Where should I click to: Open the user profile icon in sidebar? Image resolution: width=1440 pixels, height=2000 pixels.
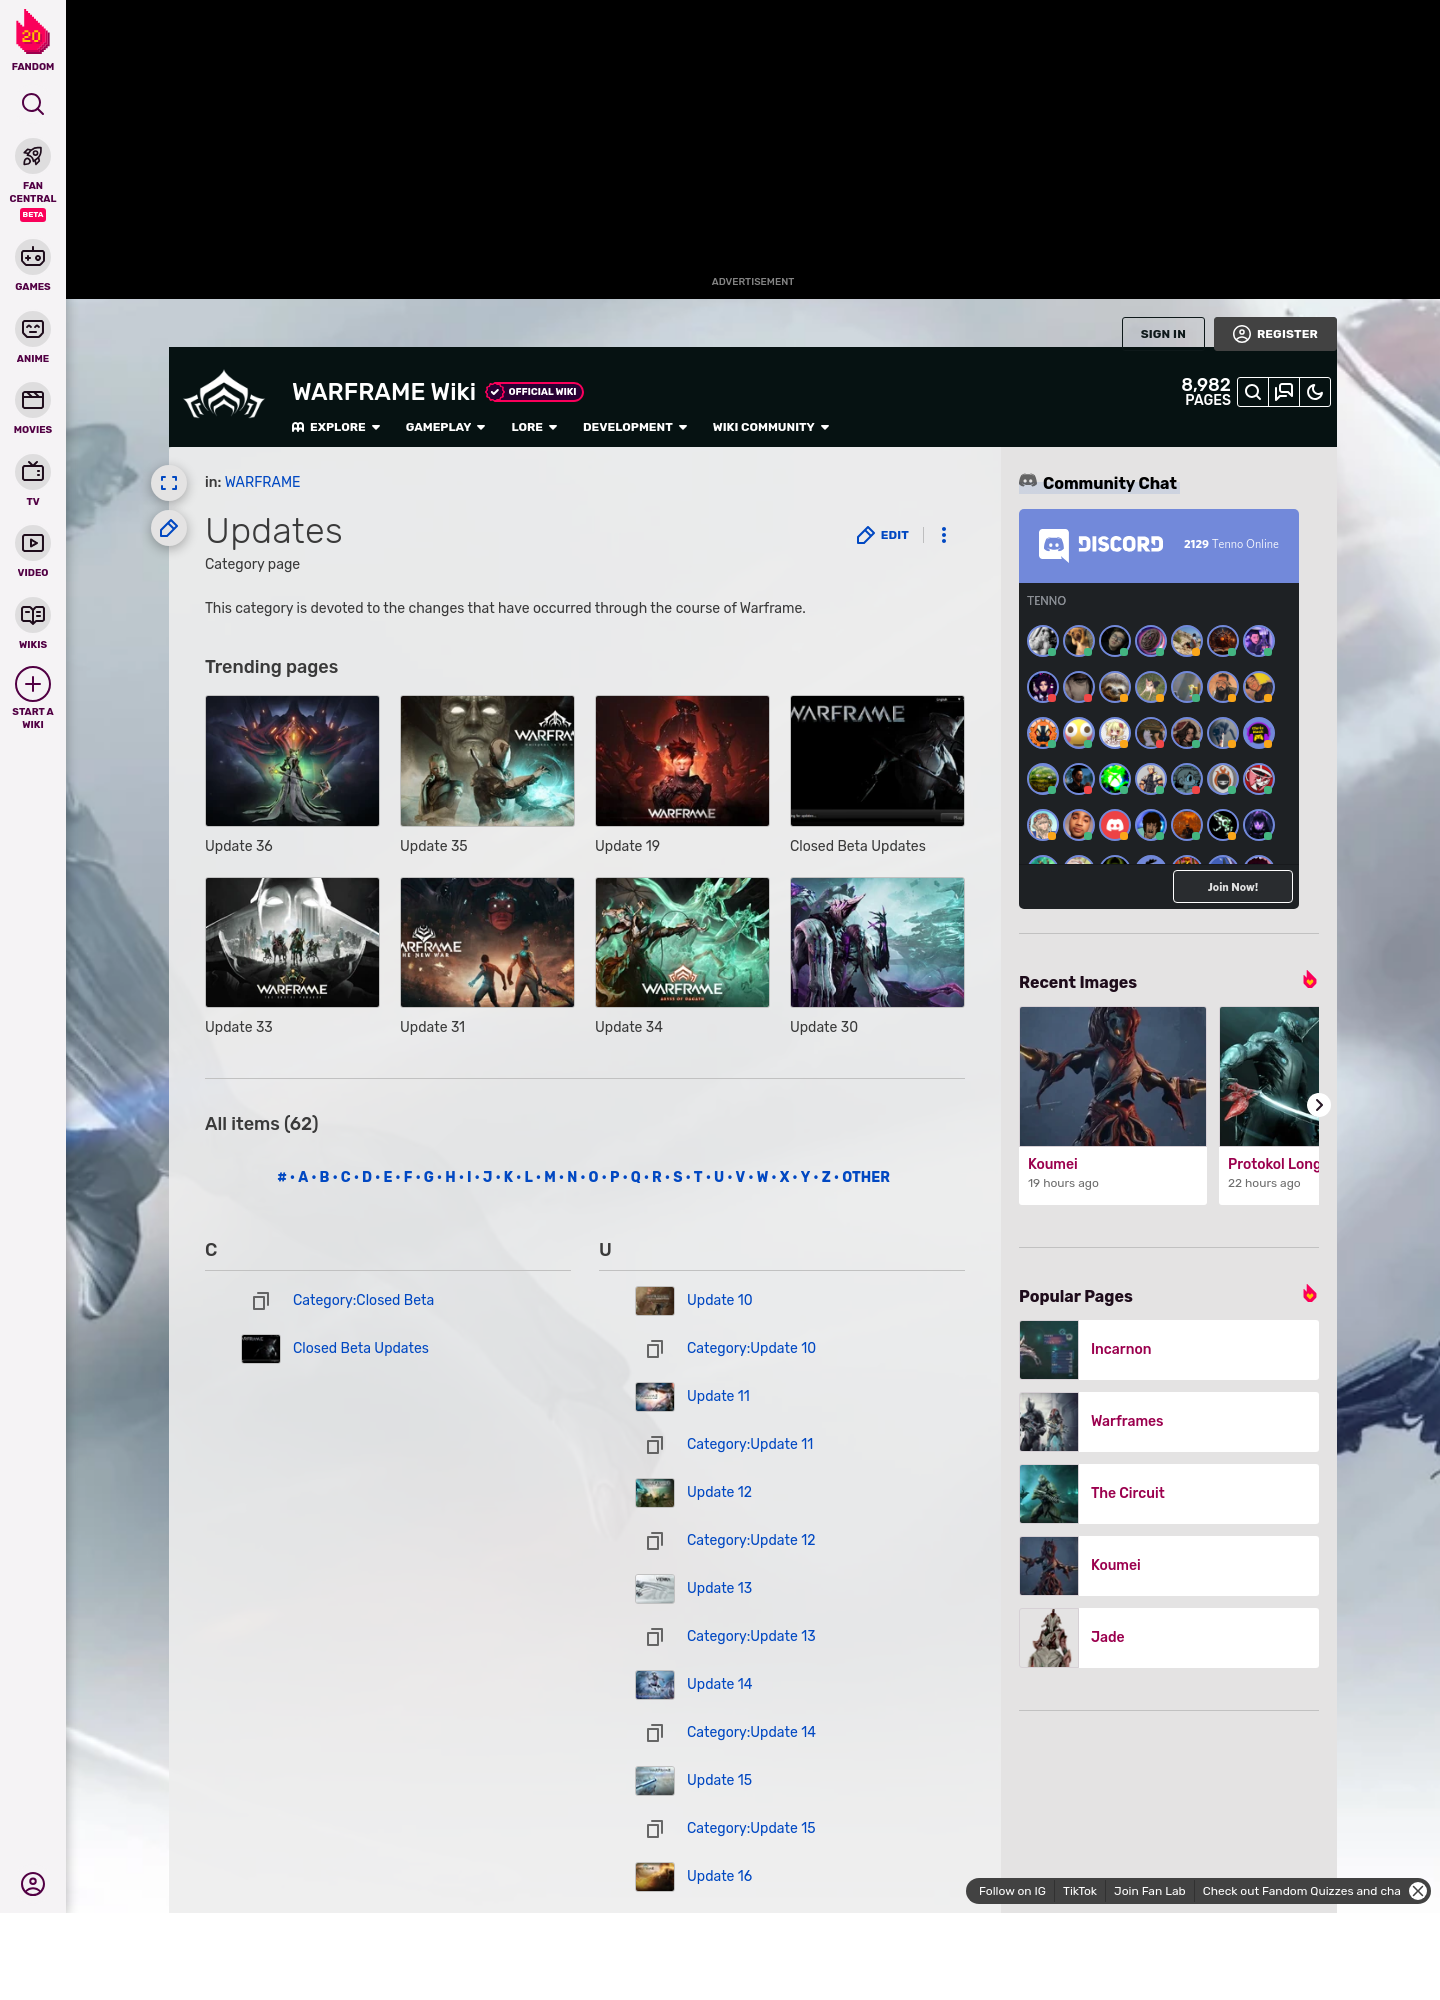(33, 1884)
